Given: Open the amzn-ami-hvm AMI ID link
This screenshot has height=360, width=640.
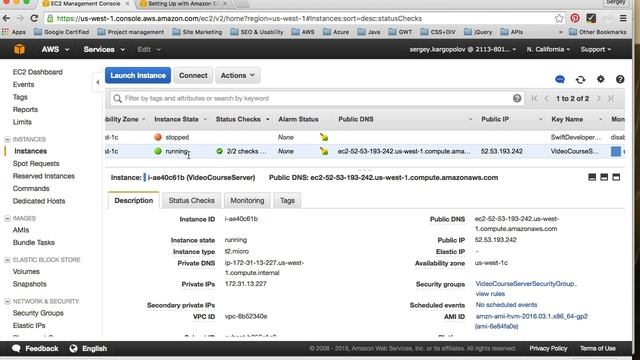Looking at the screenshot, I should click(x=531, y=321).
